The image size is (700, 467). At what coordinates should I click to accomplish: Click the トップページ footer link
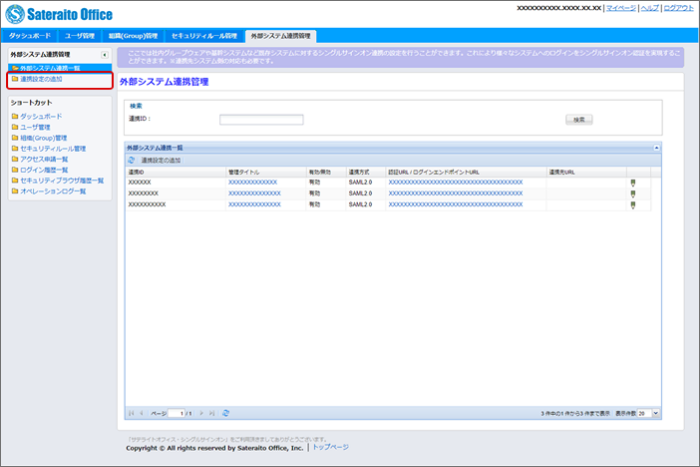pos(331,447)
